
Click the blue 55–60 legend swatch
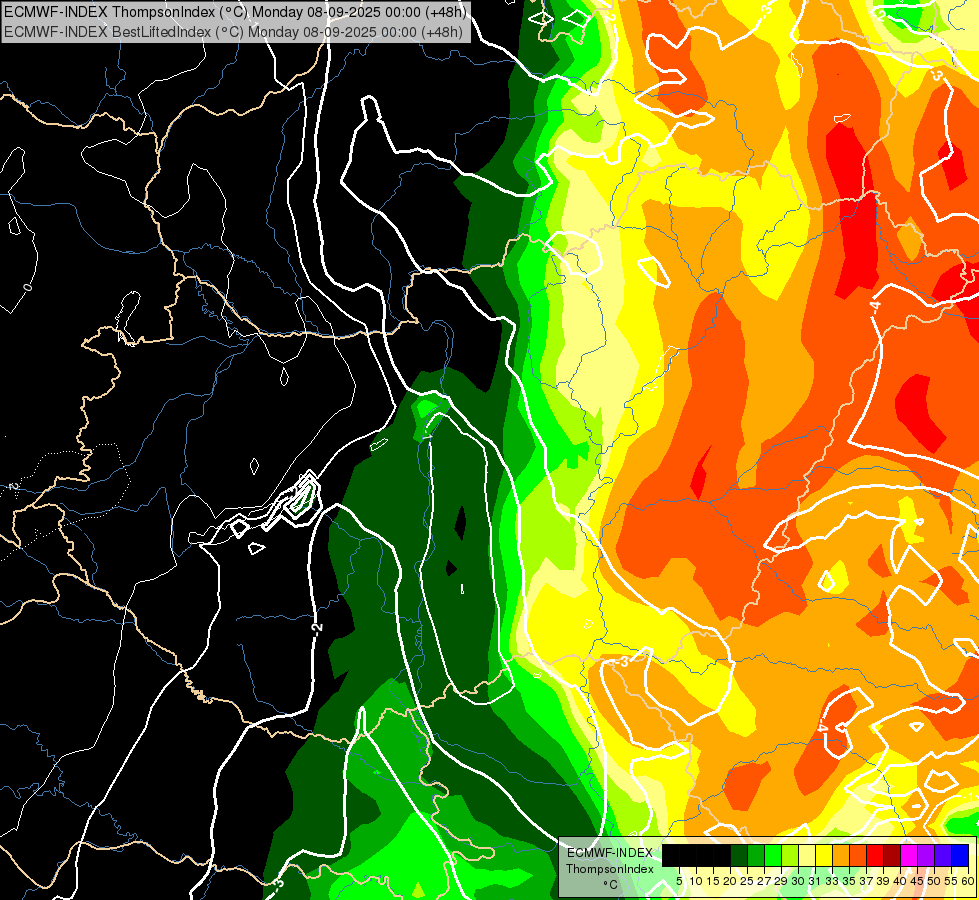tap(960, 855)
